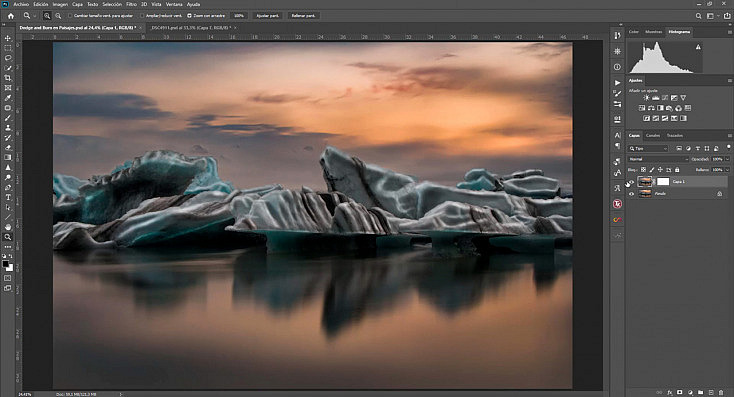Select the Dodge tool
This screenshot has width=734, height=397.
tap(7, 177)
